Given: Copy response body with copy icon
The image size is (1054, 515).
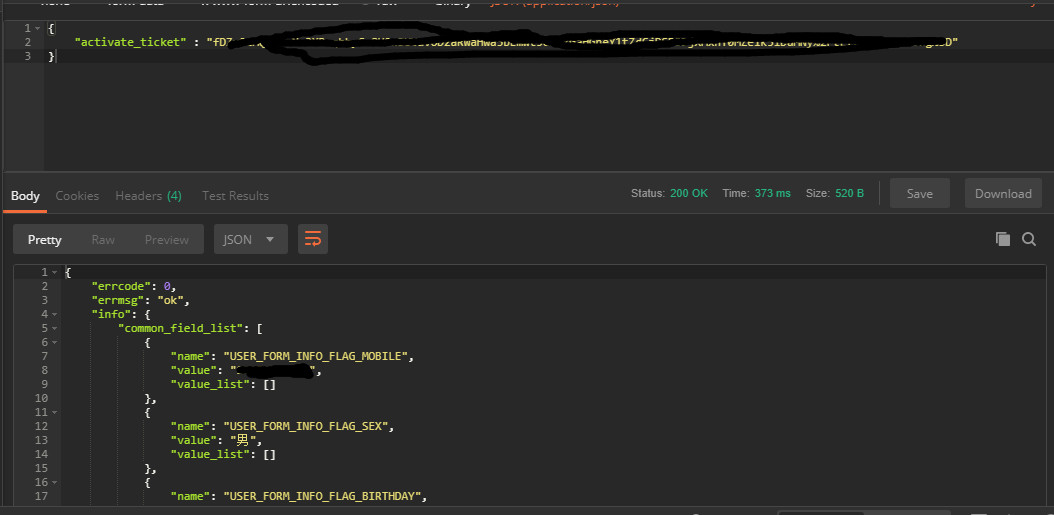Looking at the screenshot, I should [1003, 239].
